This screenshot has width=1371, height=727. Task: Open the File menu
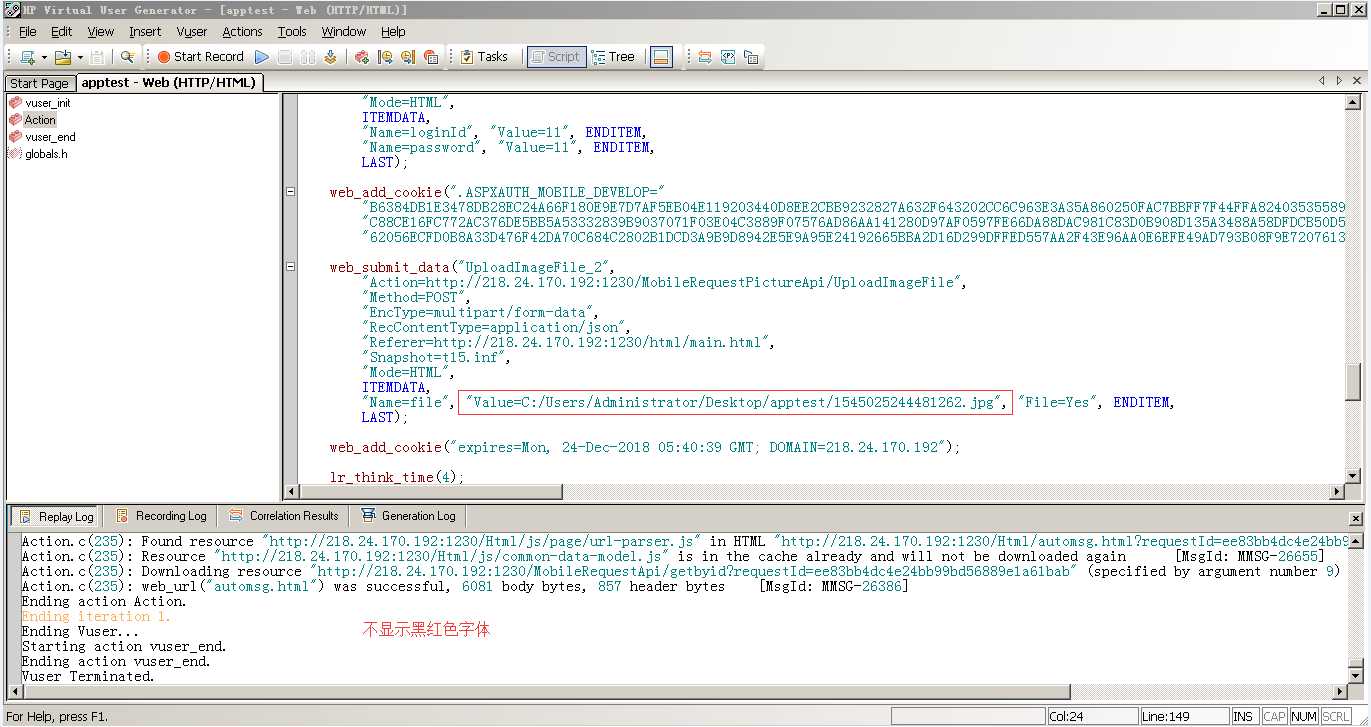tap(27, 32)
